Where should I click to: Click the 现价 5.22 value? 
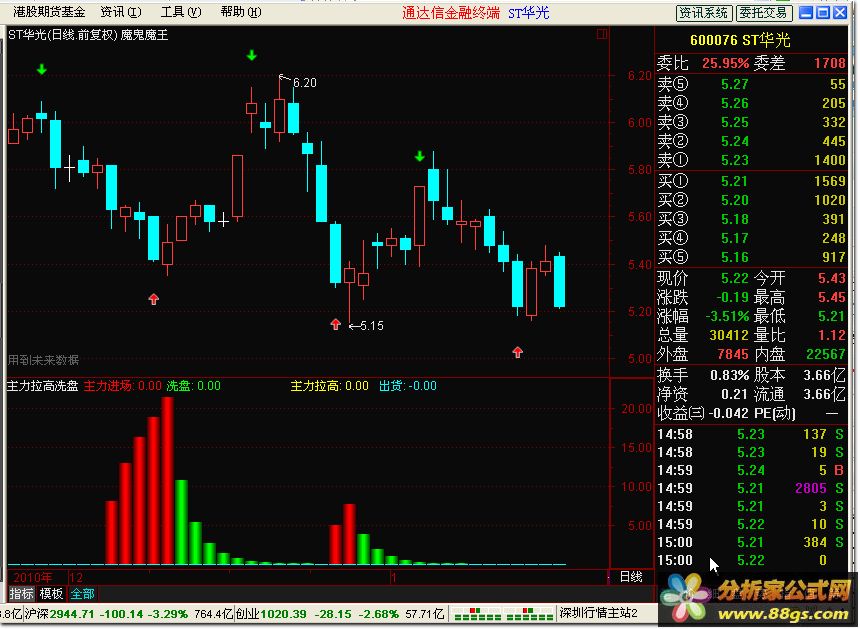tap(734, 278)
